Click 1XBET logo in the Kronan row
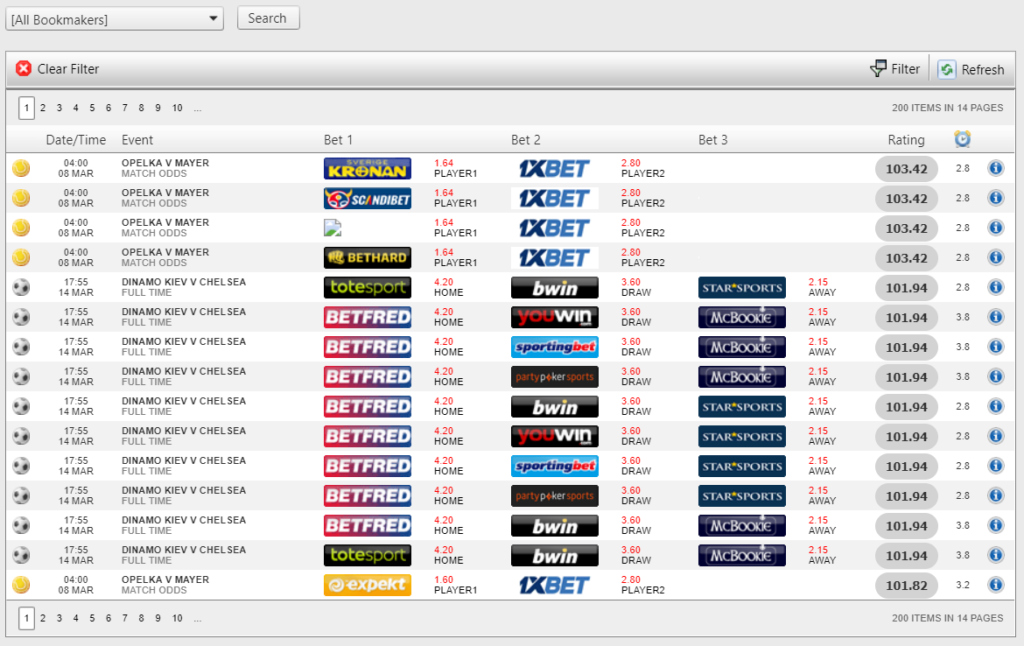The width and height of the screenshot is (1024, 646). pos(554,169)
